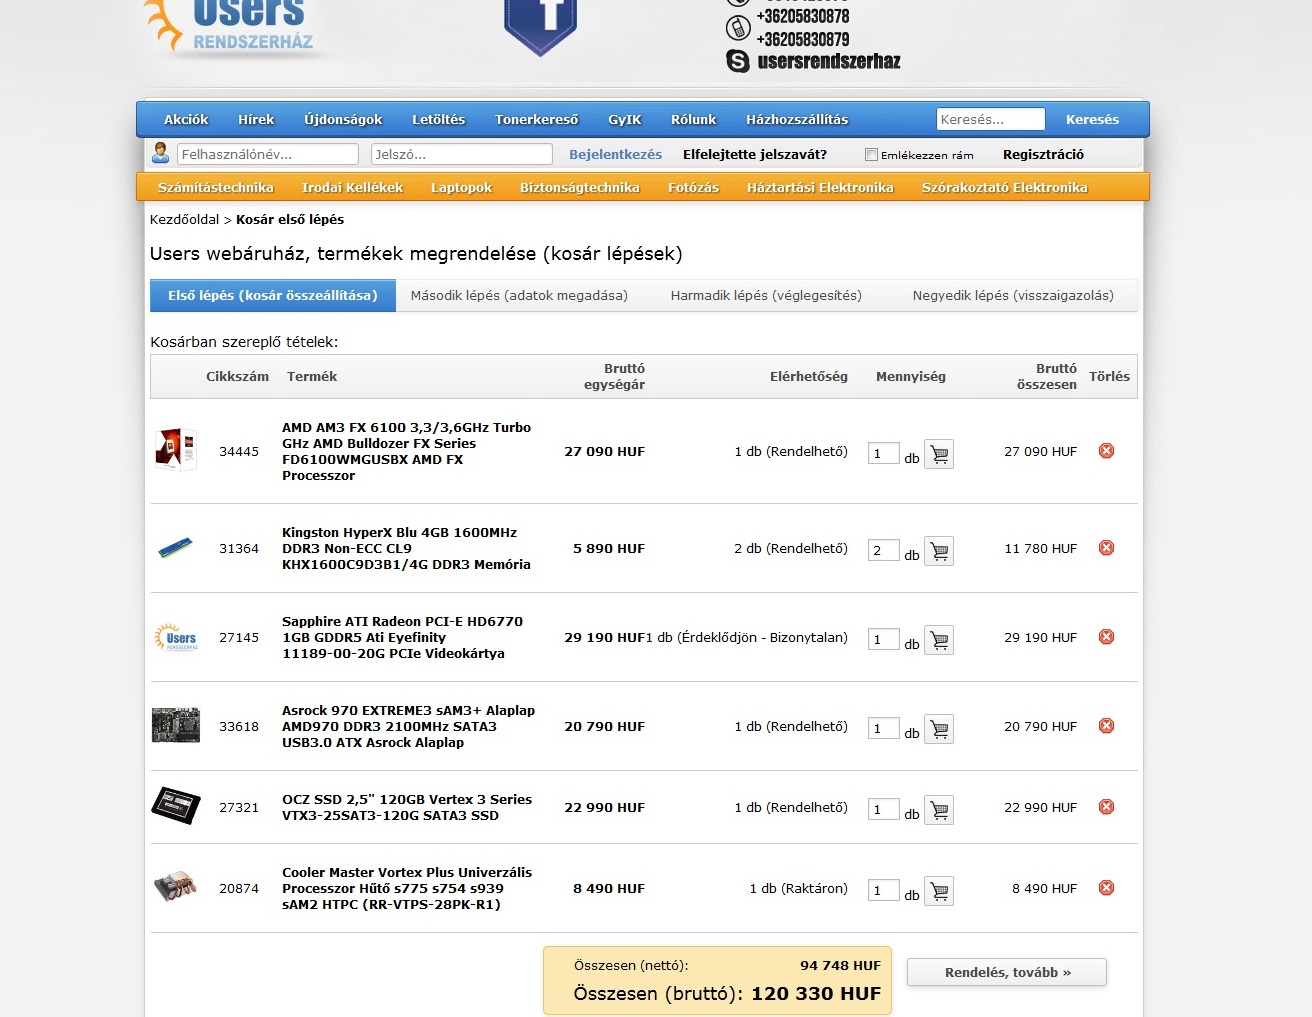
Task: Open Letöltés page
Action: [439, 119]
